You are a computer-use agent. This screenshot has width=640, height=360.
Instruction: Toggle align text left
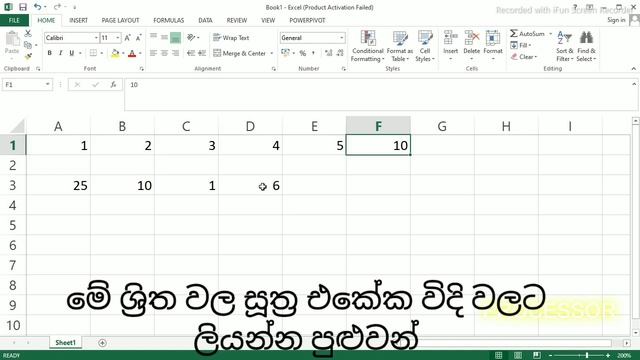pyautogui.click(x=153, y=53)
